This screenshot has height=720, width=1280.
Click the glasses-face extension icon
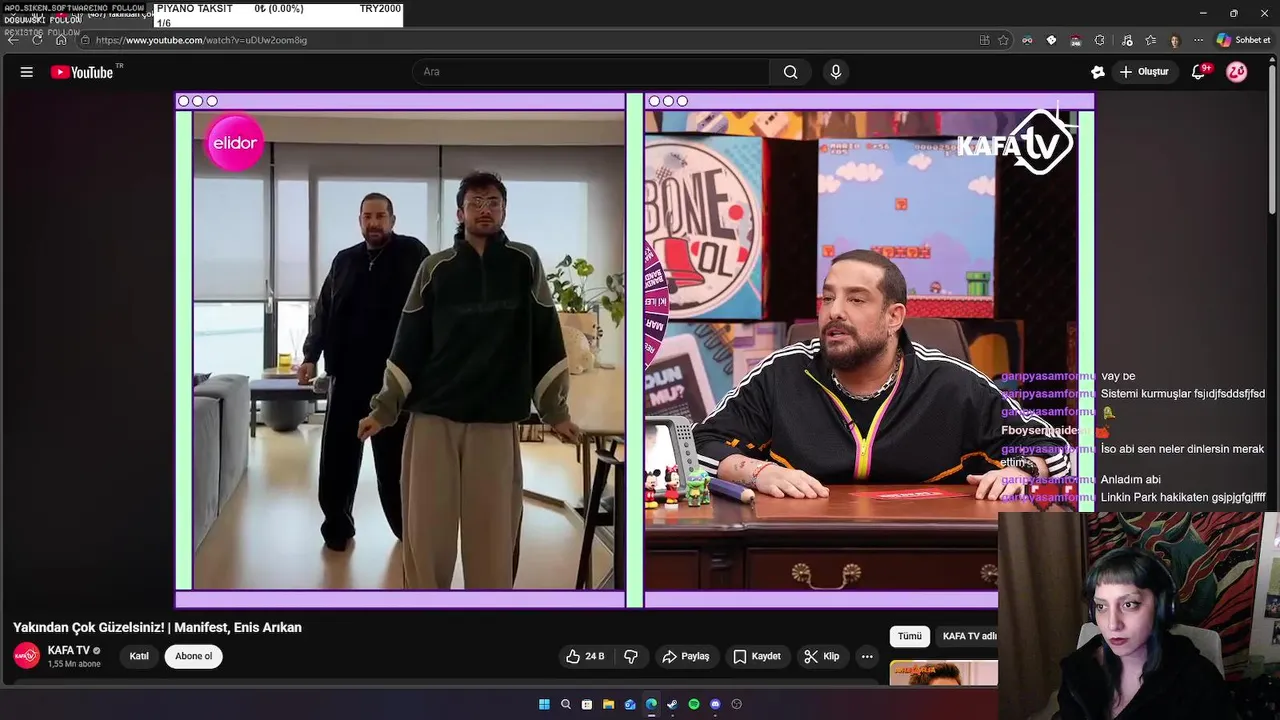(1027, 40)
